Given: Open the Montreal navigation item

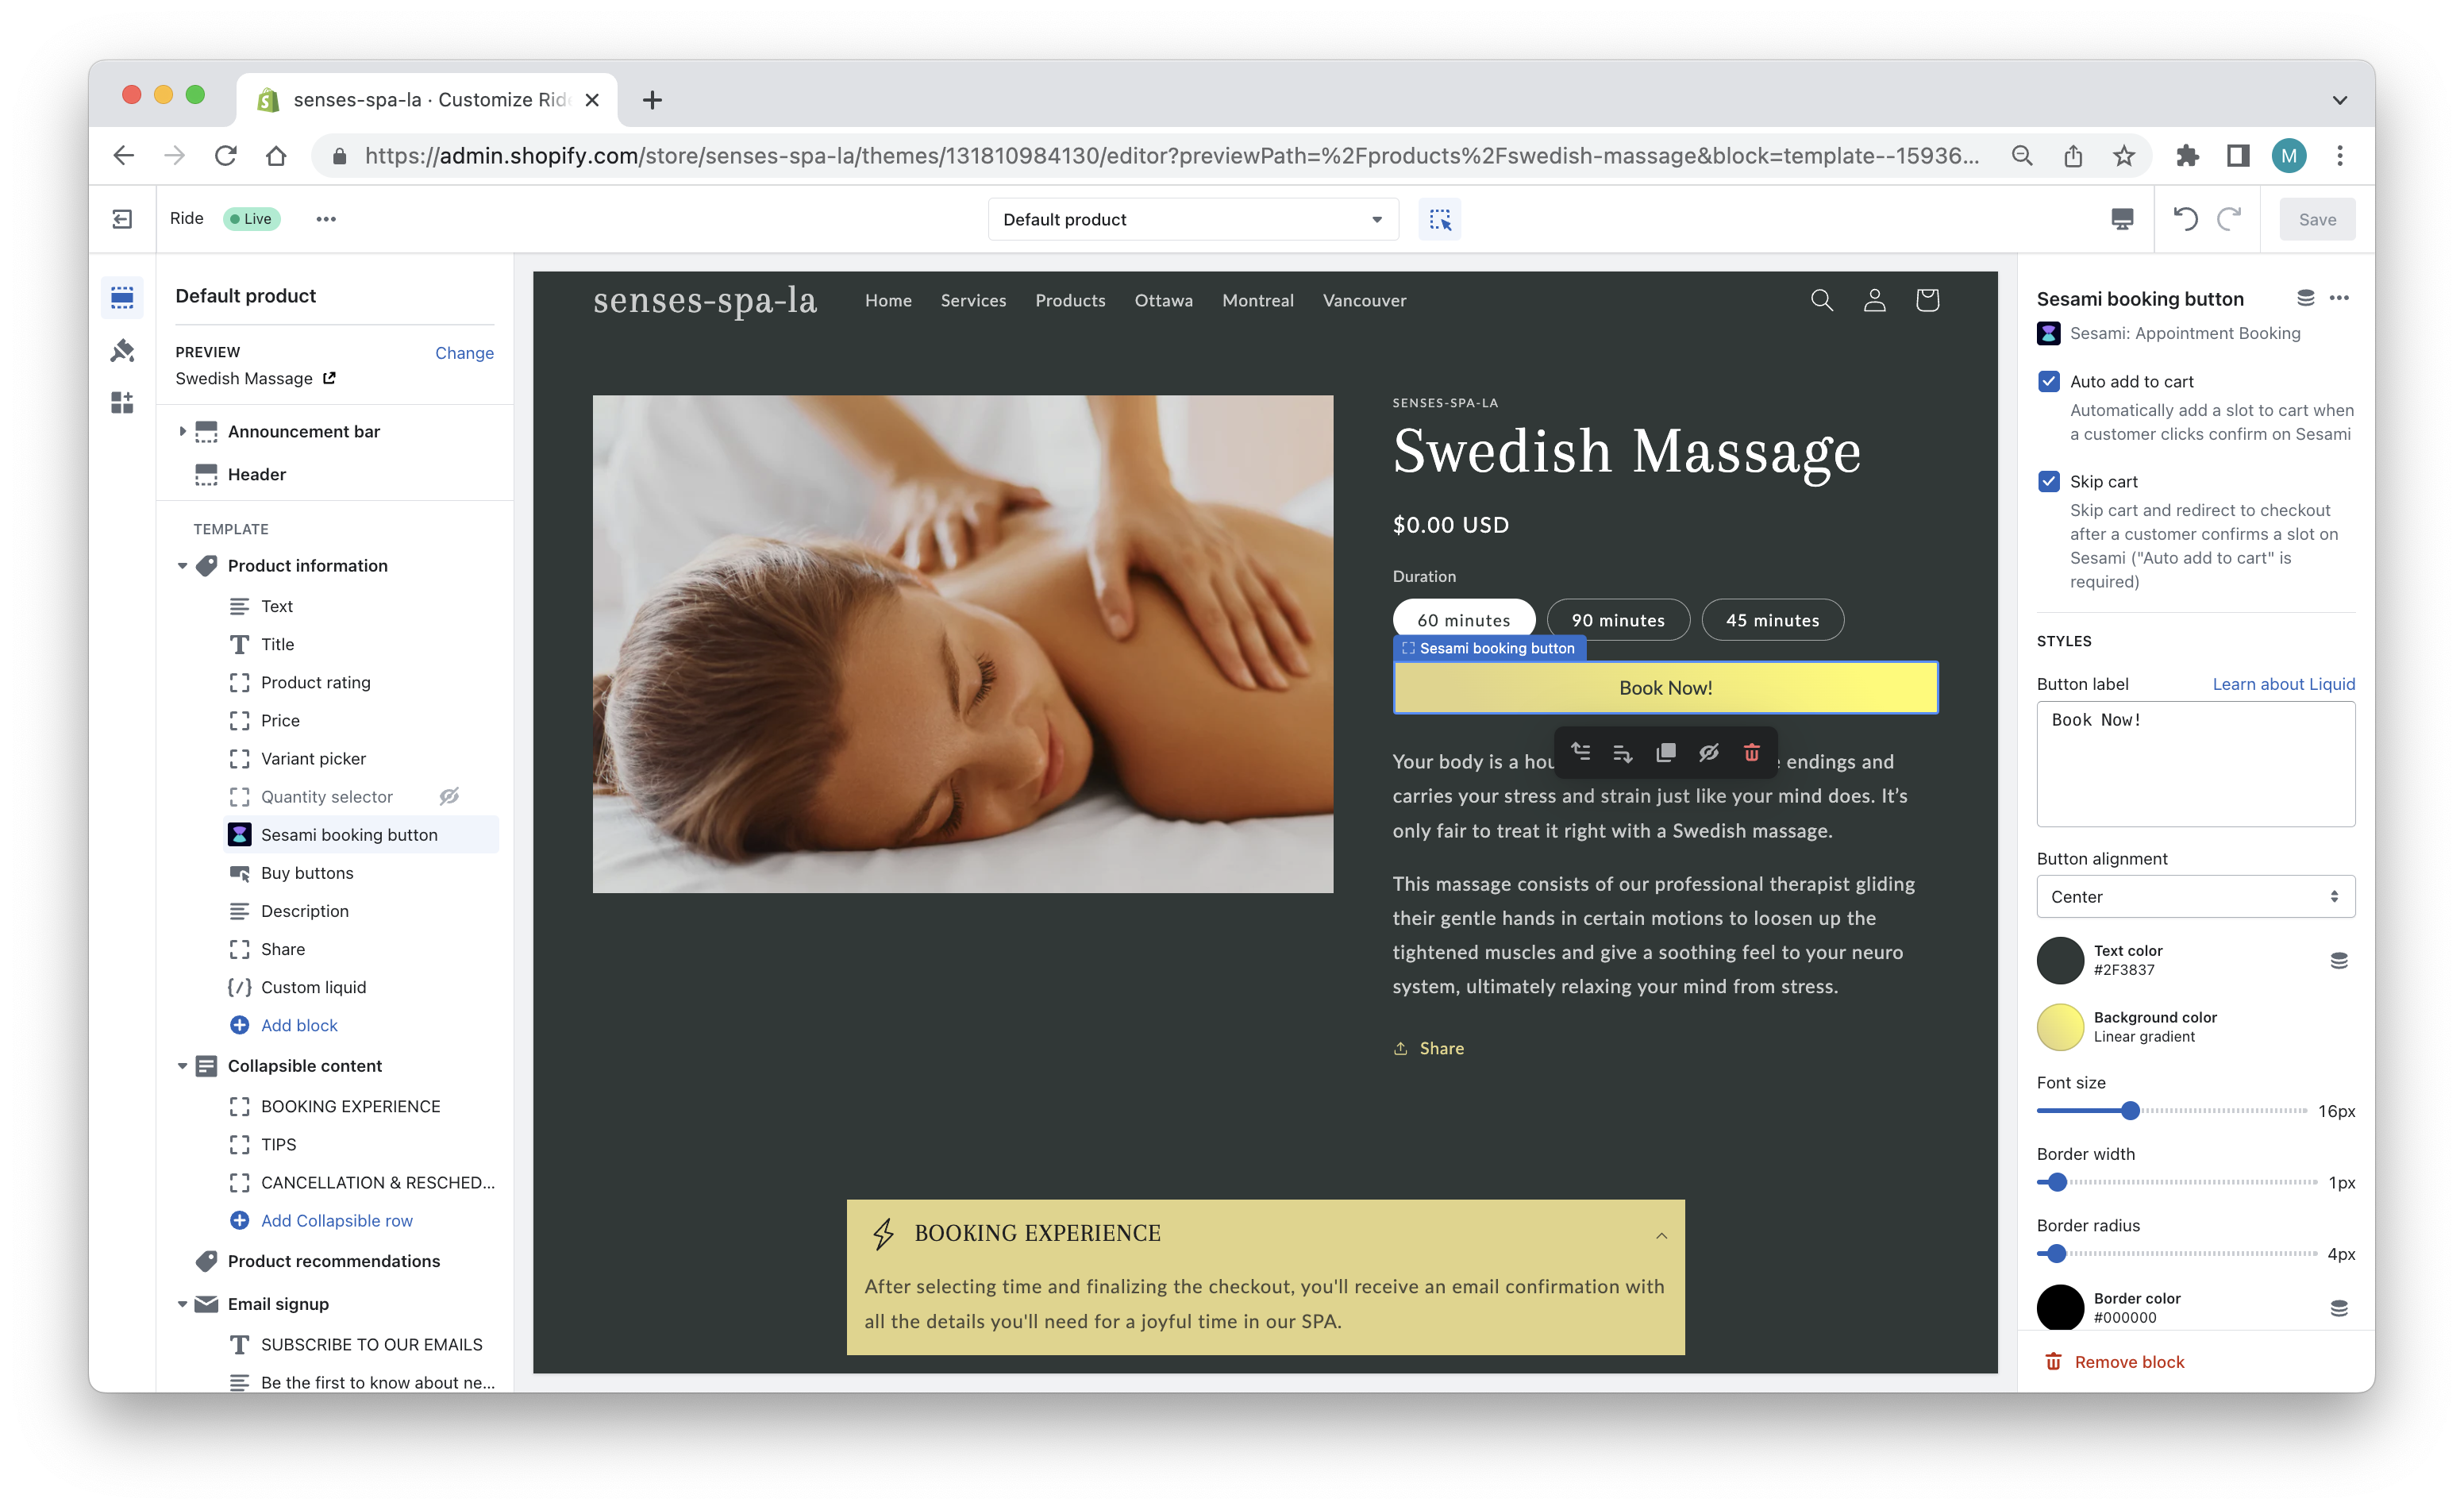Looking at the screenshot, I should [x=1257, y=300].
